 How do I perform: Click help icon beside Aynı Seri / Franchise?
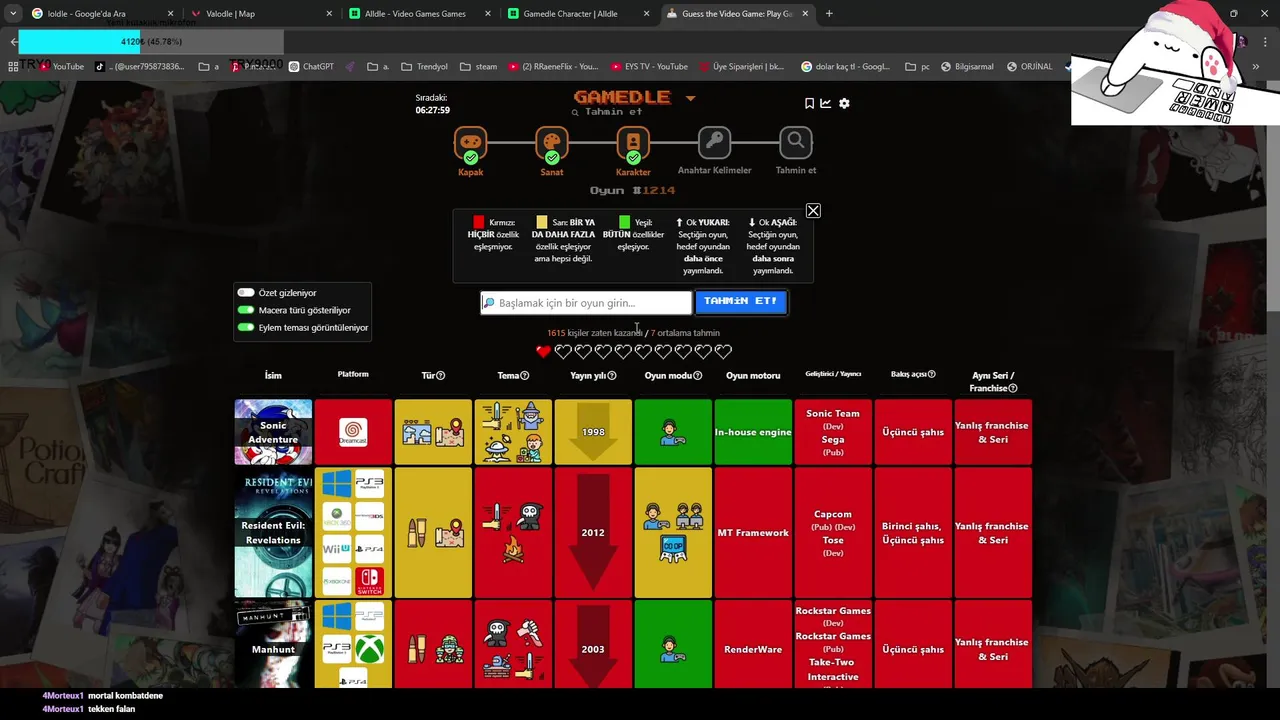click(1013, 388)
